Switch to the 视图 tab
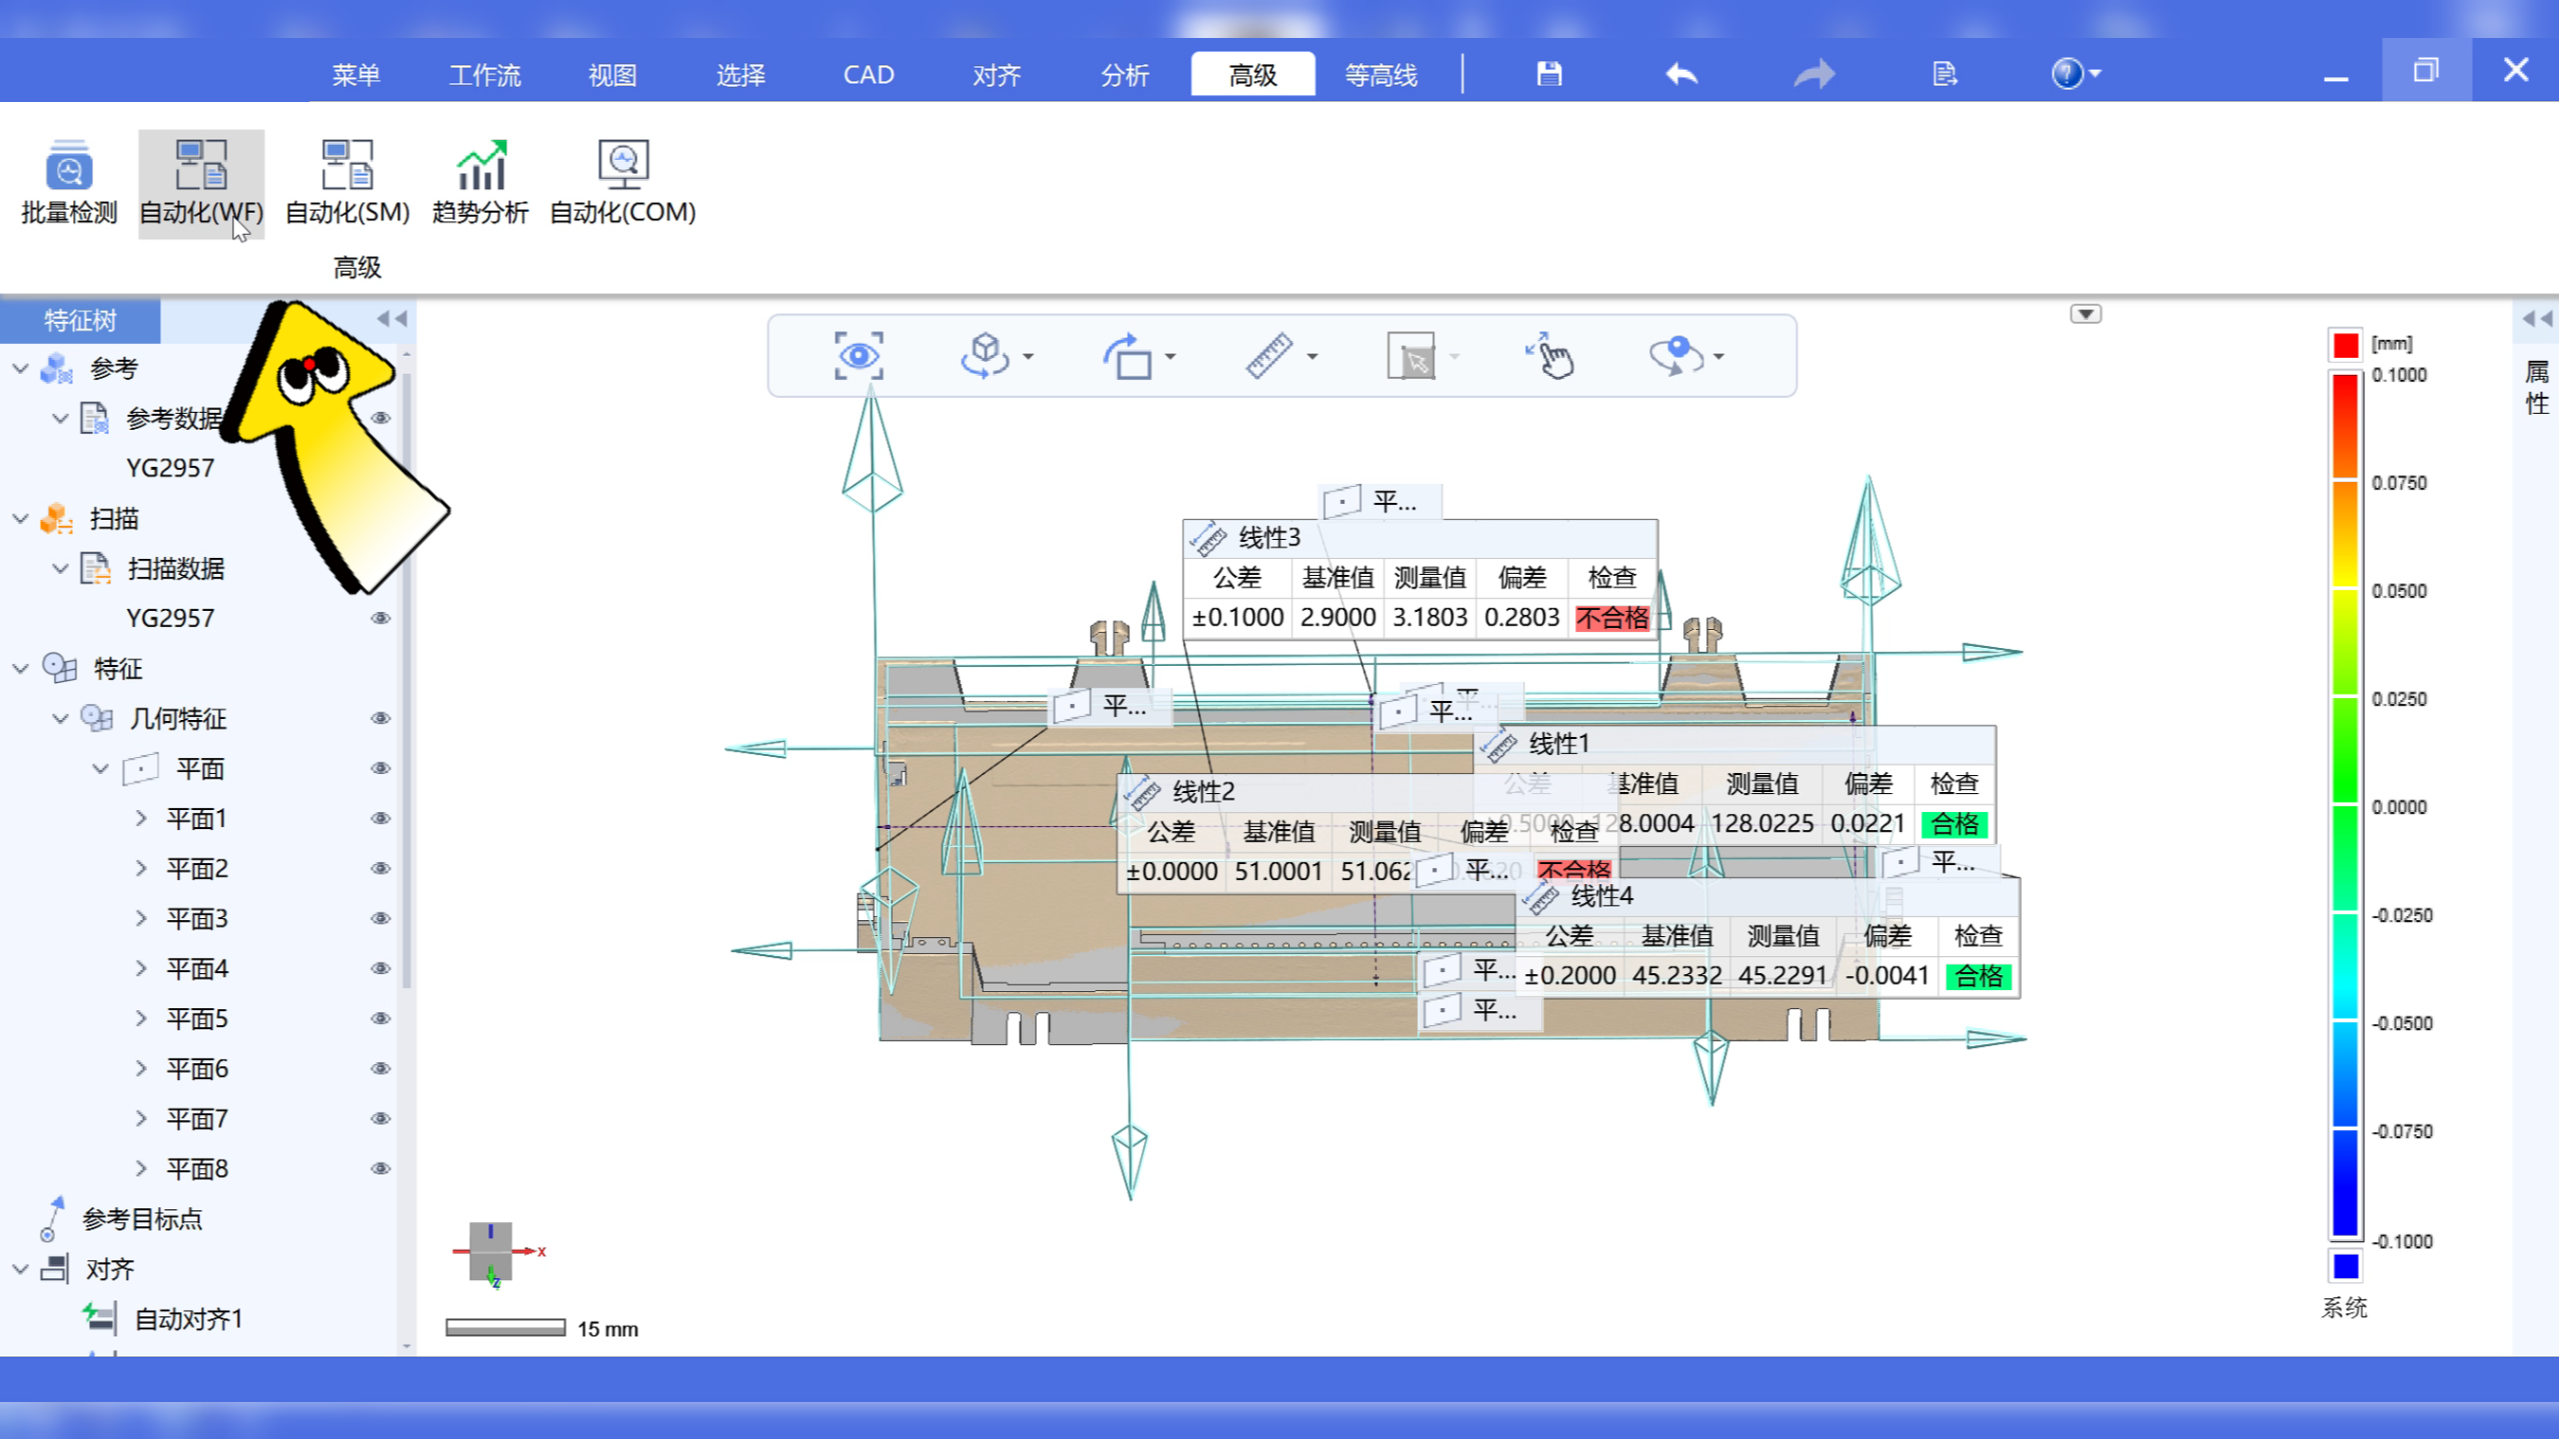This screenshot has width=2559, height=1439. pyautogui.click(x=612, y=75)
